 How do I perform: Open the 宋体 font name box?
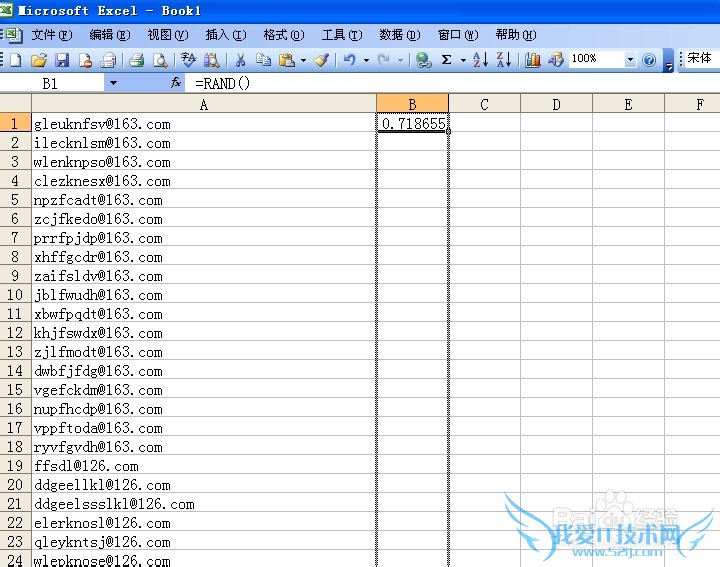702,59
